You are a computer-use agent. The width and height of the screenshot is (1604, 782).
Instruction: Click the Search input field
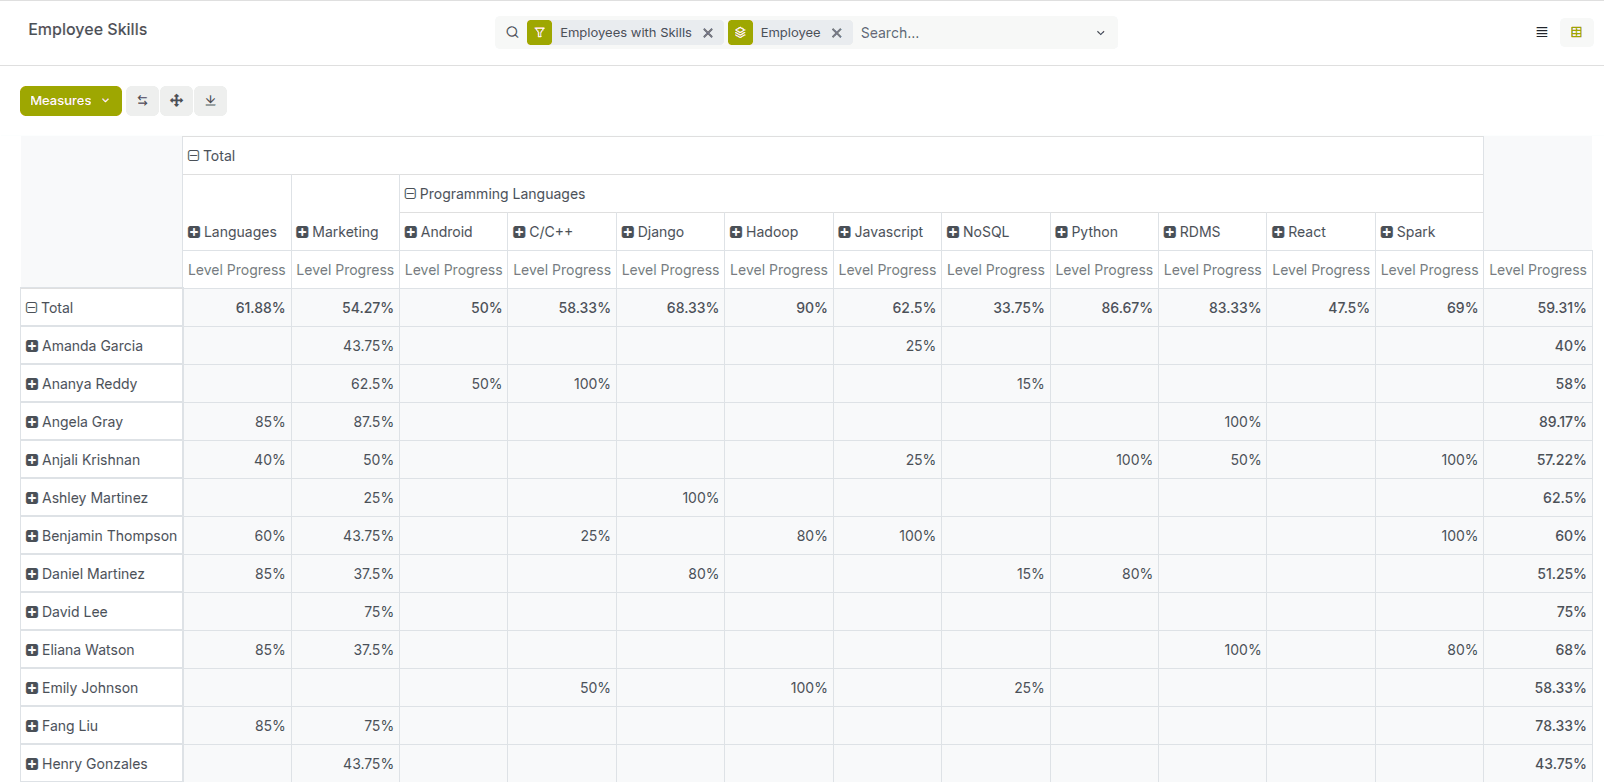pos(970,33)
